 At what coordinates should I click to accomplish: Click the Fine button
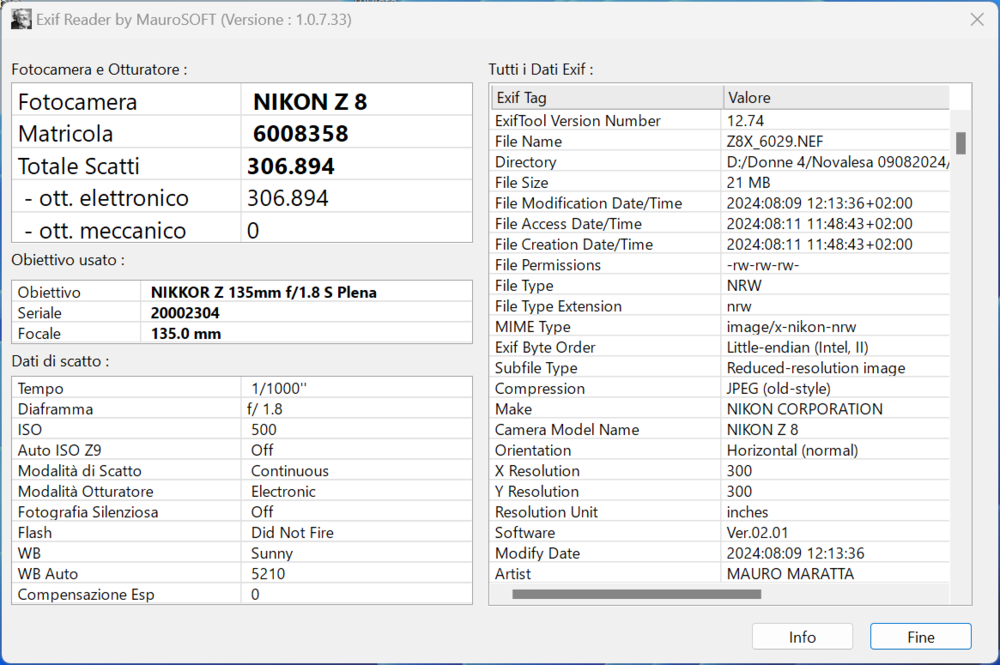tap(920, 637)
